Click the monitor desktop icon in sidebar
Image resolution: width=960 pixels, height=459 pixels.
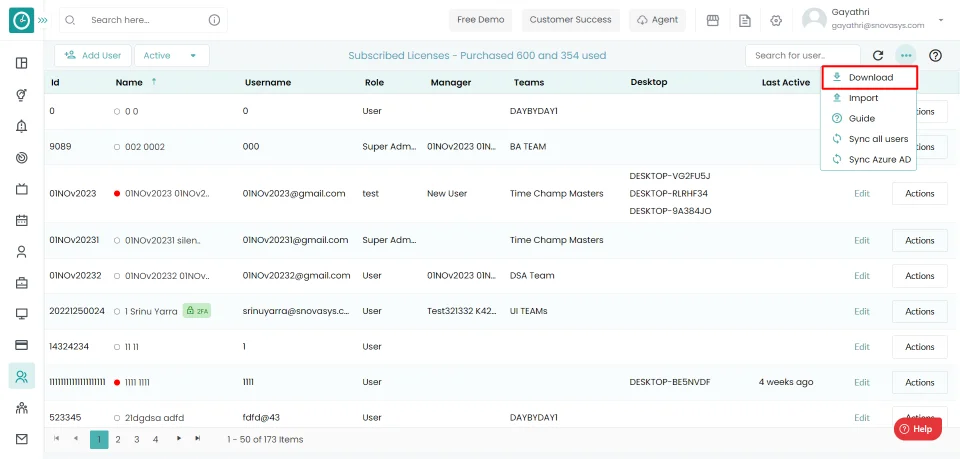coord(21,314)
